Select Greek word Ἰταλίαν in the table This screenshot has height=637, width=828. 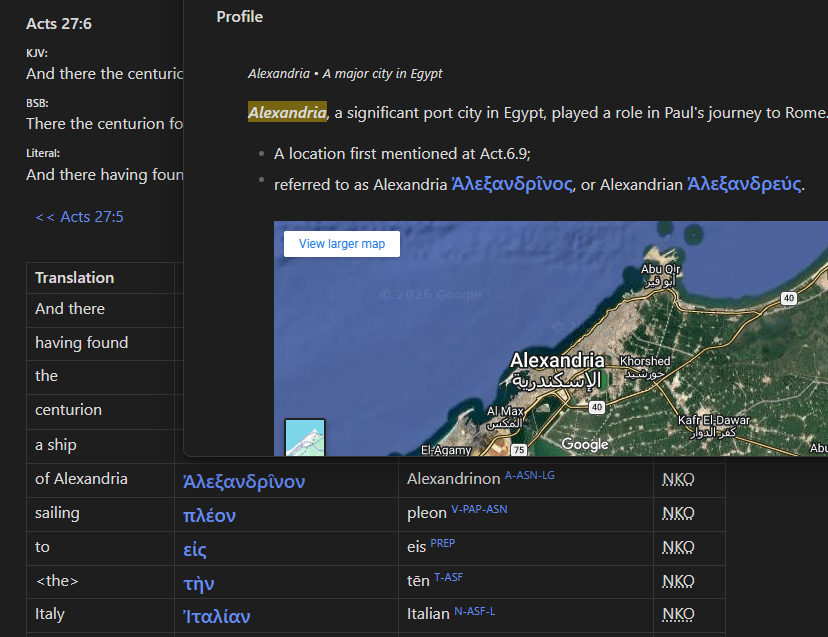[217, 616]
